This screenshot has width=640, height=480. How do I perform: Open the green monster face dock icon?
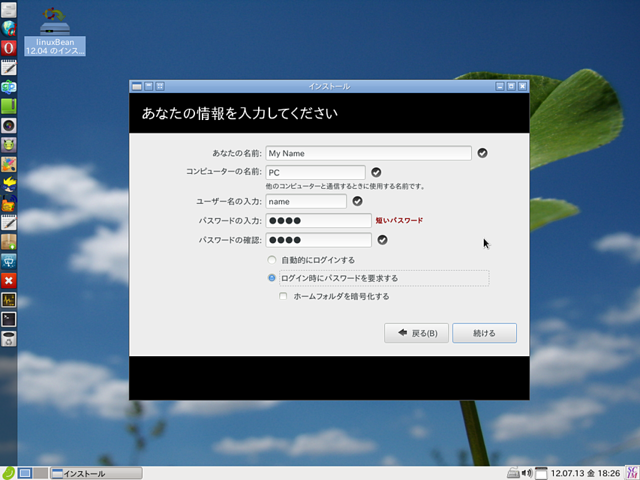pos(9,145)
